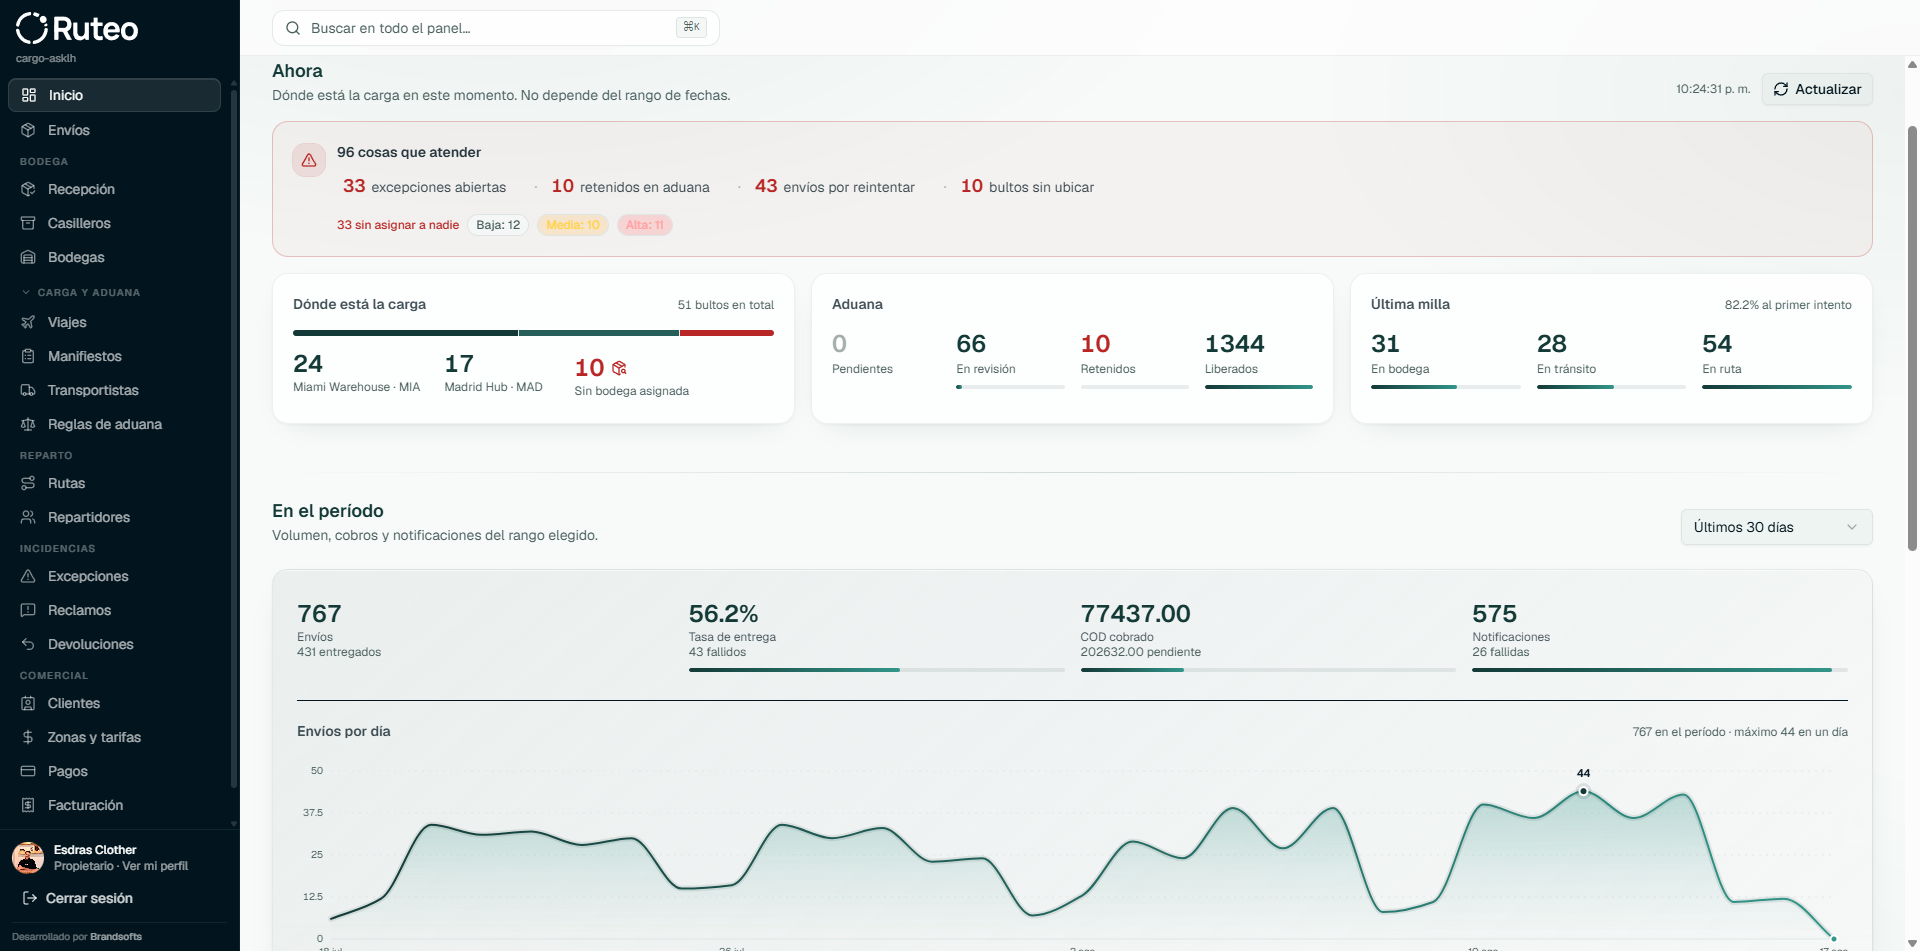This screenshot has width=1920, height=951.
Task: Open the Brandsofts developer link
Action: click(x=116, y=937)
